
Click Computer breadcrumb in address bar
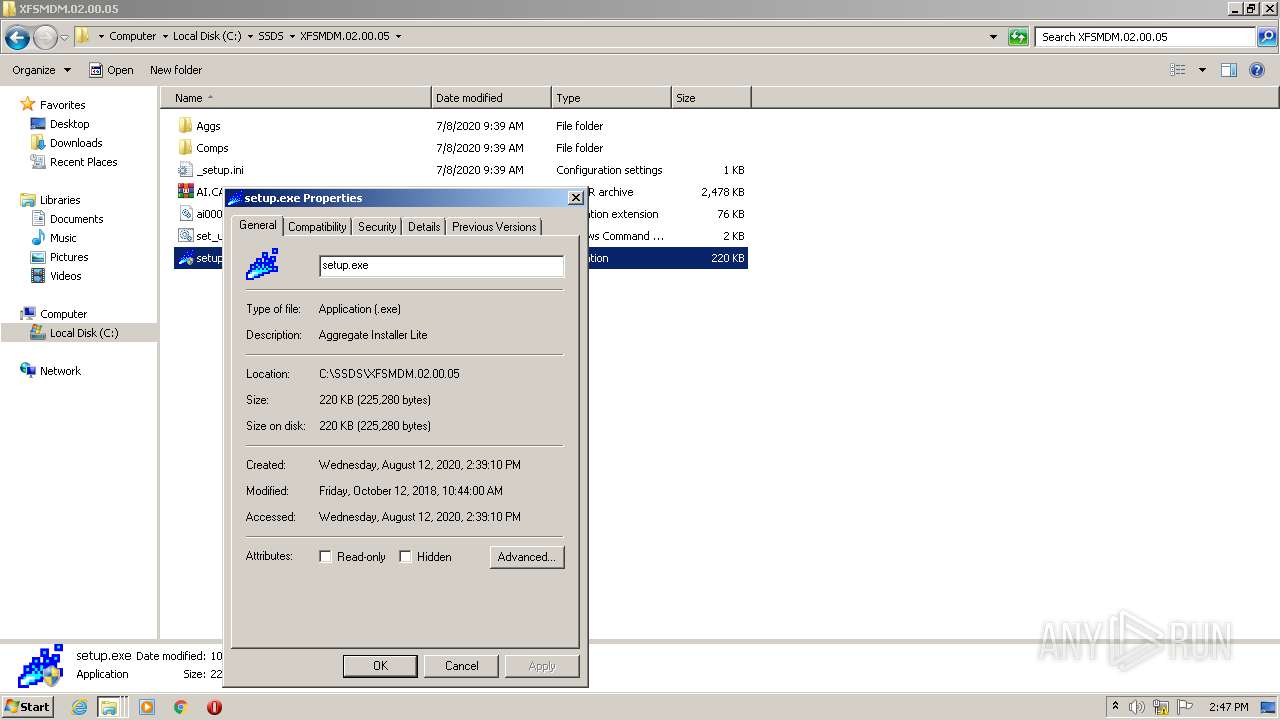133,36
